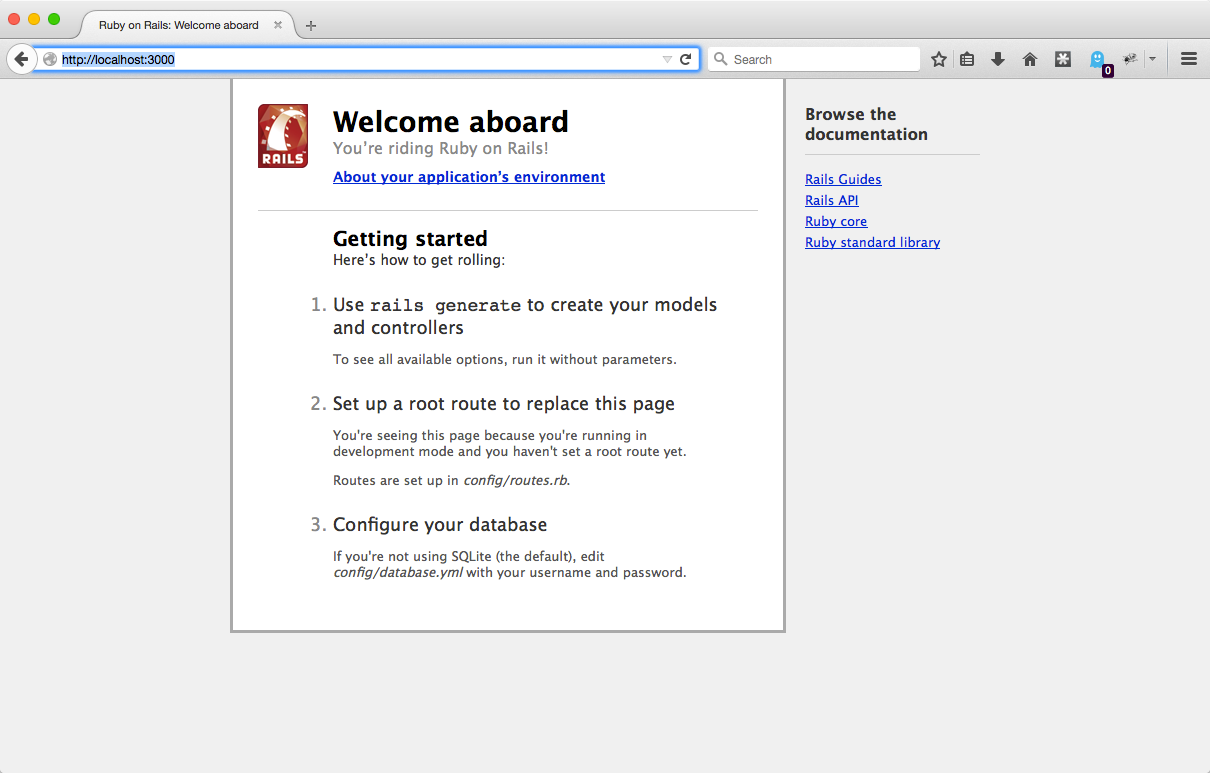Open the Ruby standard library link
This screenshot has width=1210, height=773.
click(x=872, y=243)
